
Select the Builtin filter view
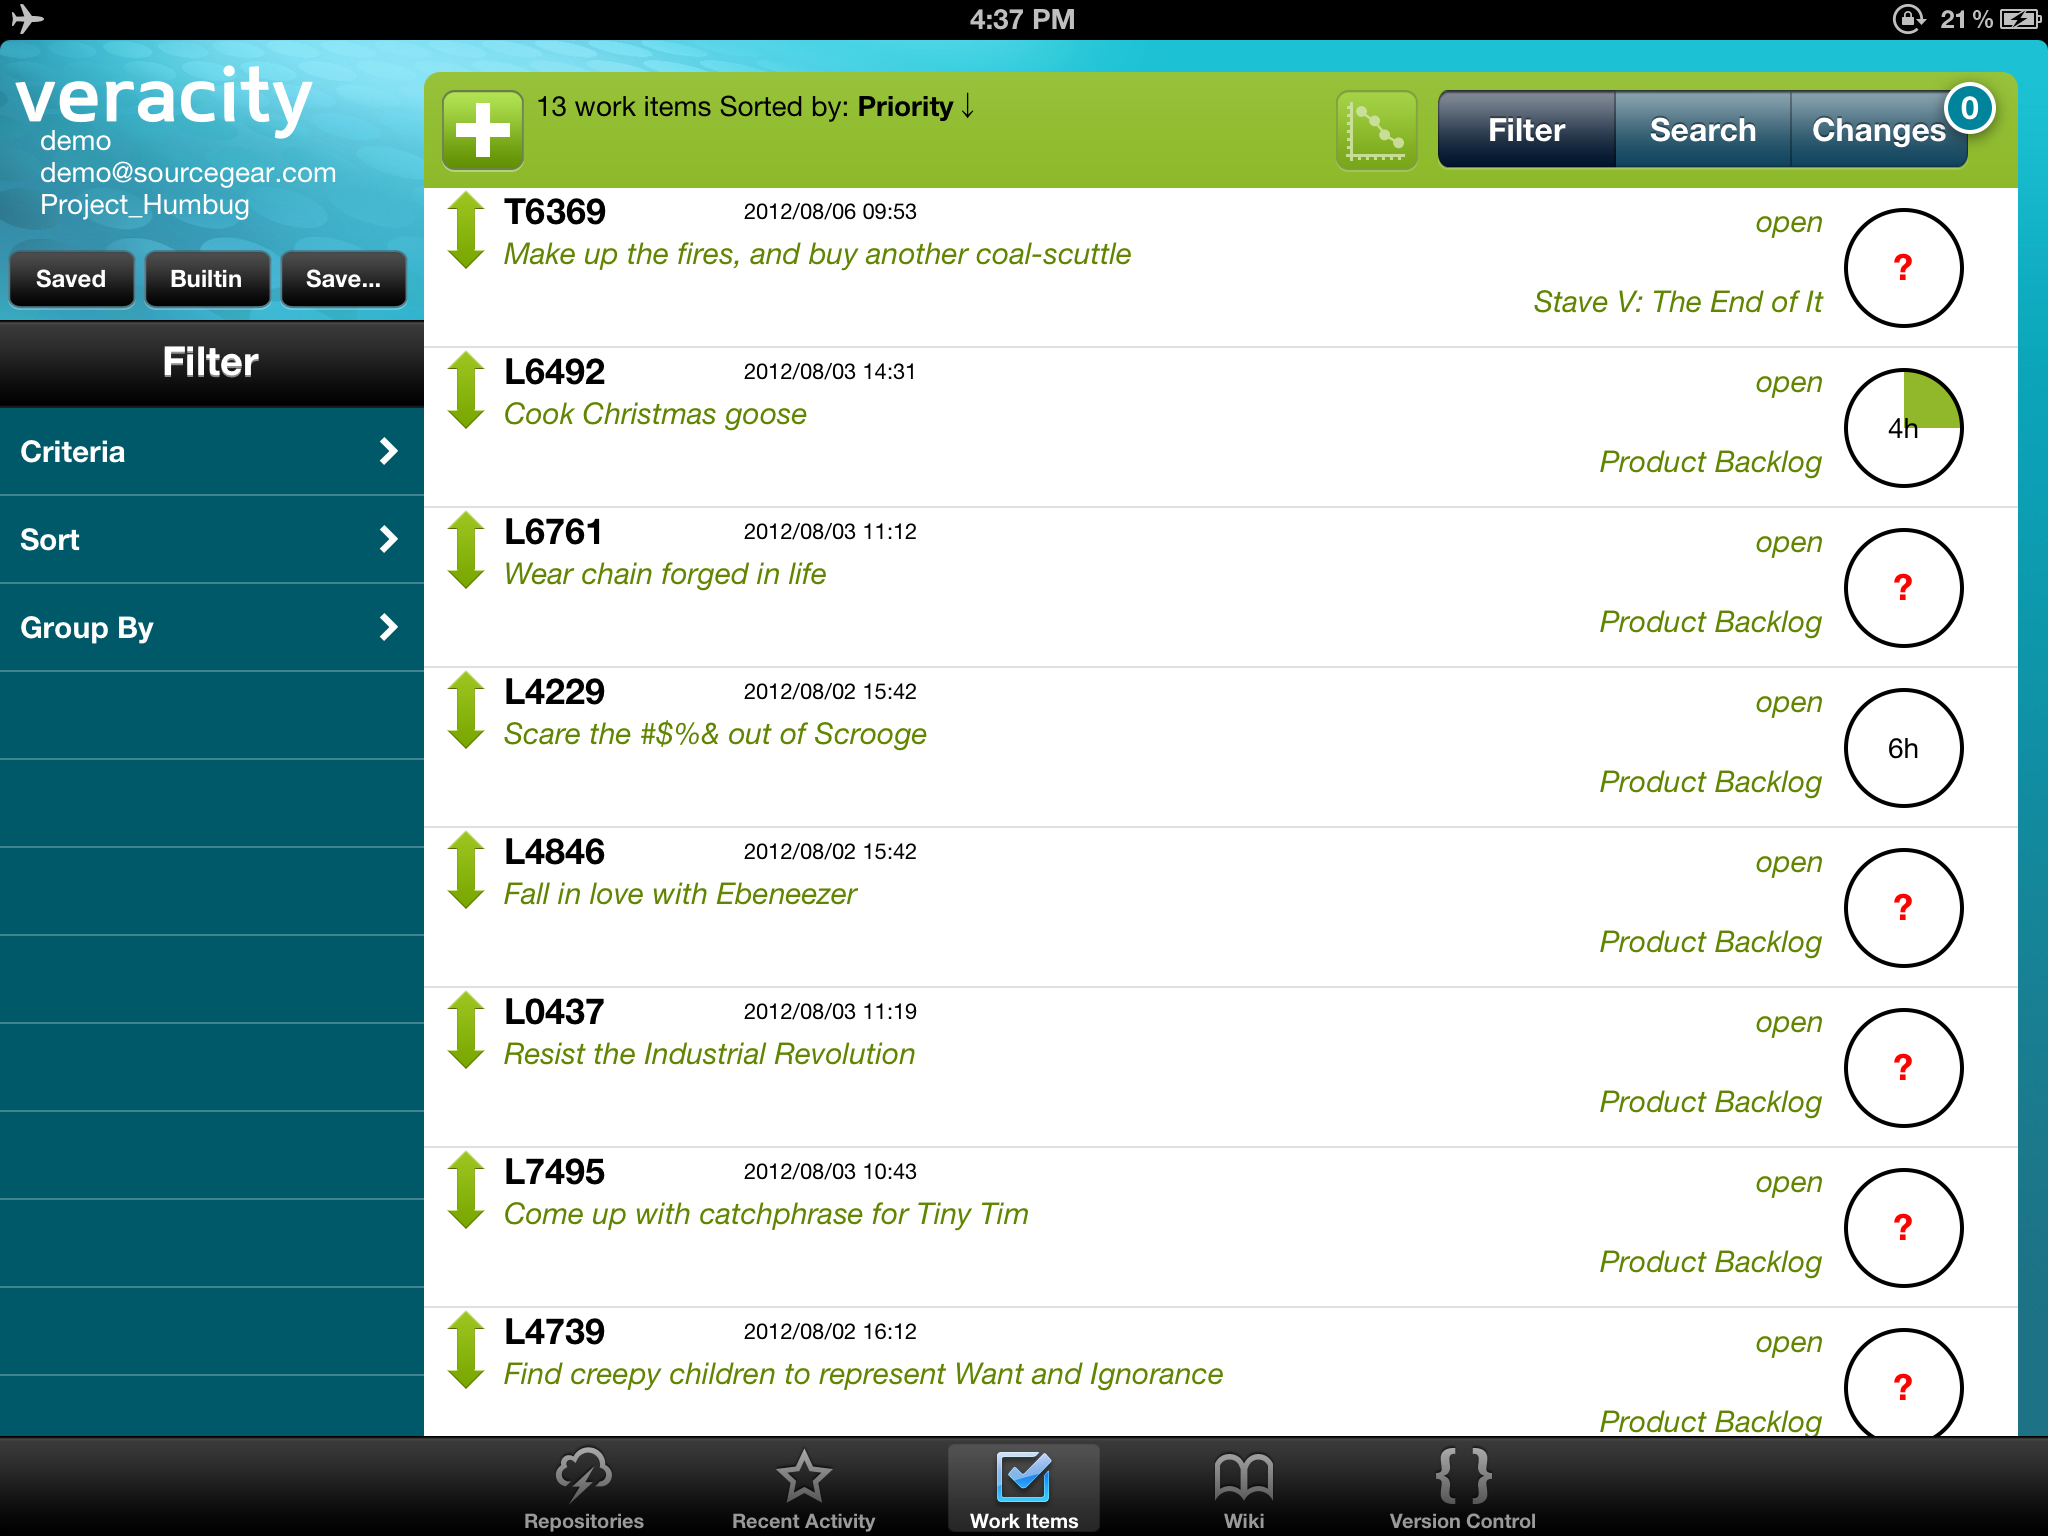203,279
